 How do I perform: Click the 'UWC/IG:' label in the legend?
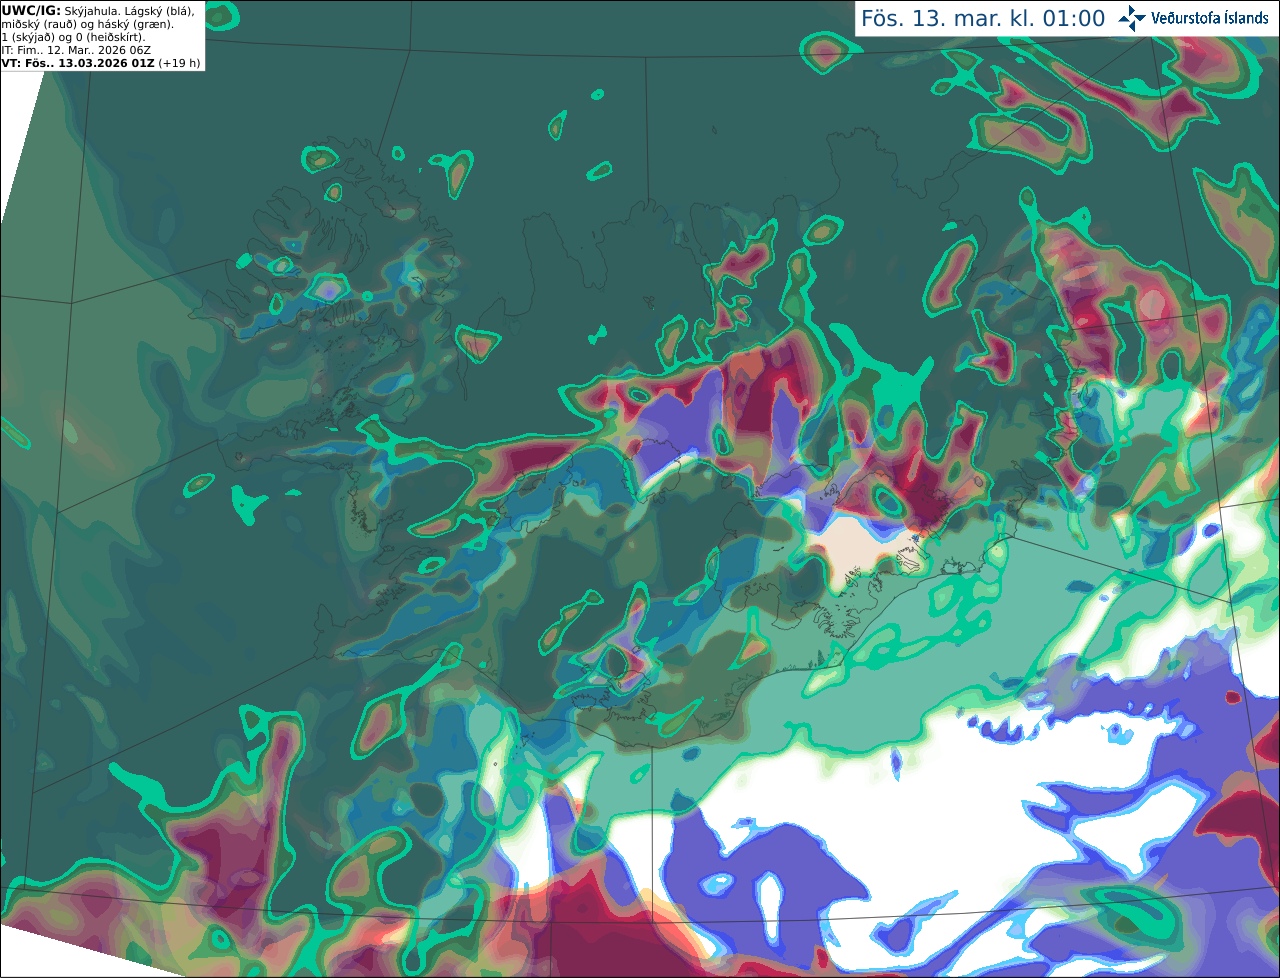click(31, 11)
